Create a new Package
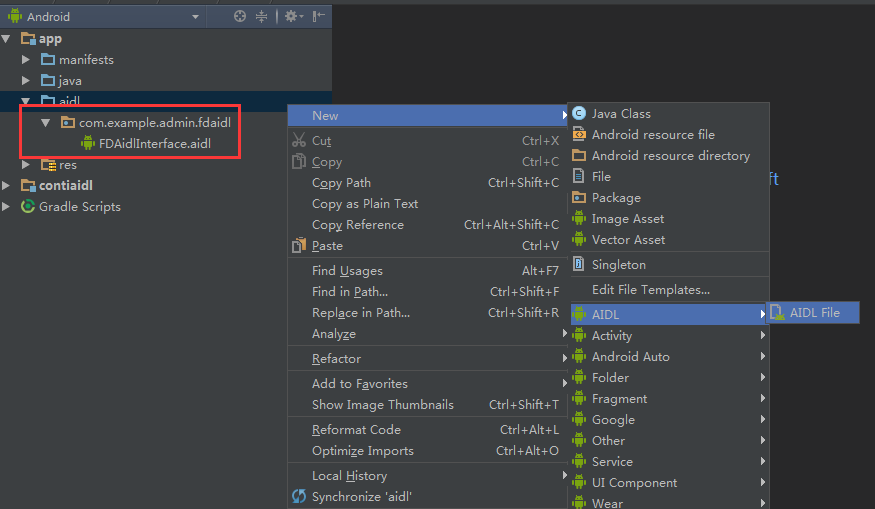The height and width of the screenshot is (509, 875). [x=669, y=198]
